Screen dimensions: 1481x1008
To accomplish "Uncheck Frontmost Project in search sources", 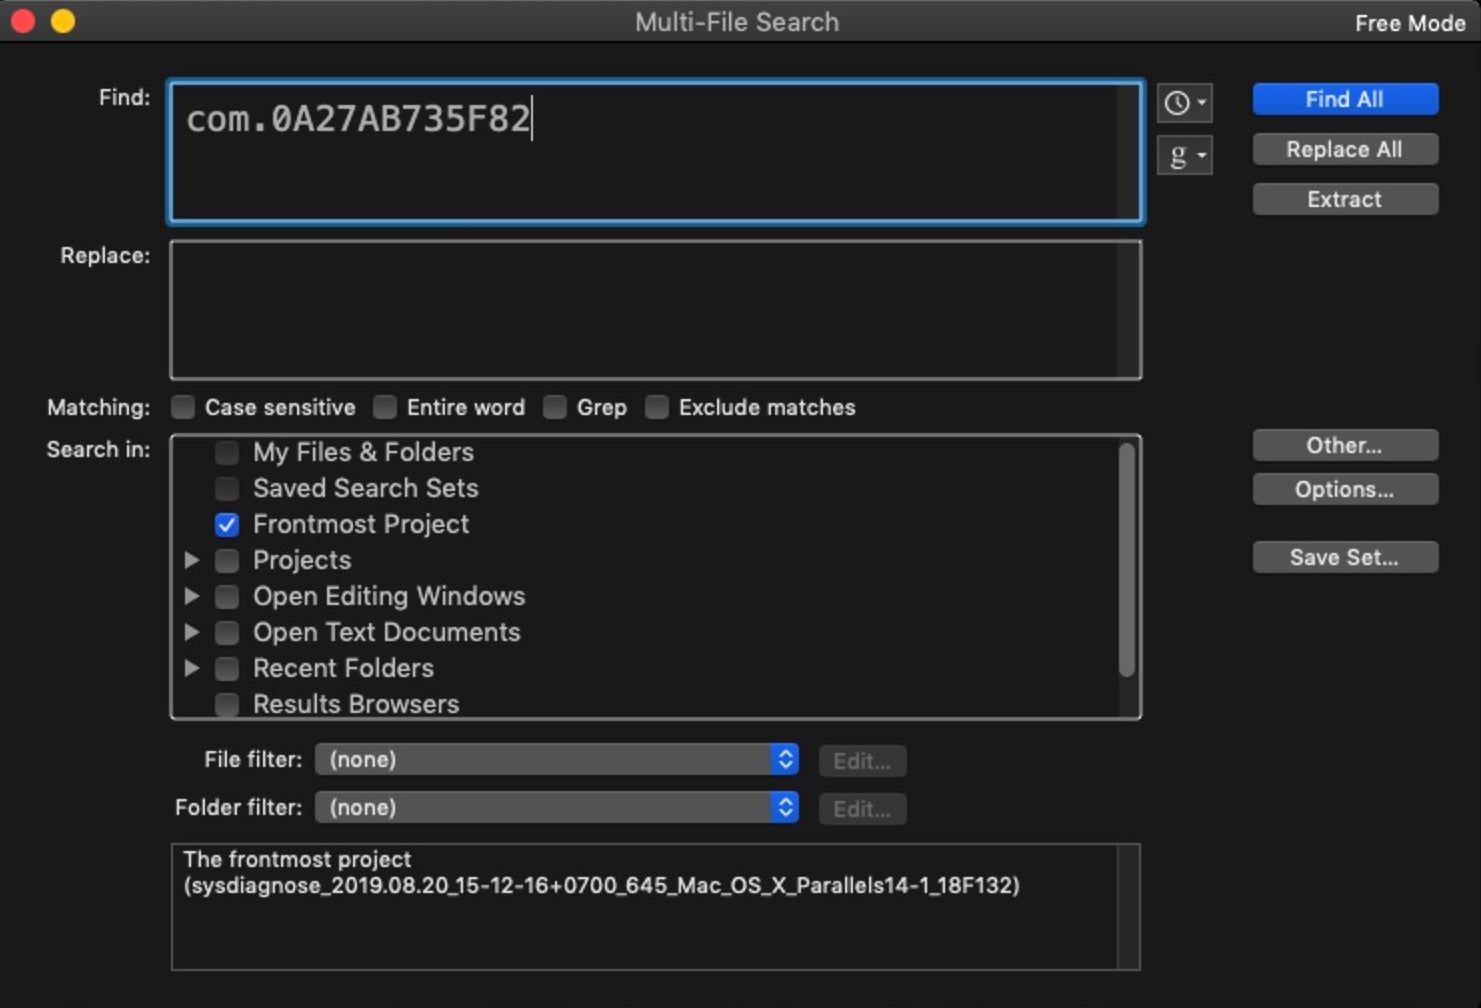I will [x=227, y=524].
